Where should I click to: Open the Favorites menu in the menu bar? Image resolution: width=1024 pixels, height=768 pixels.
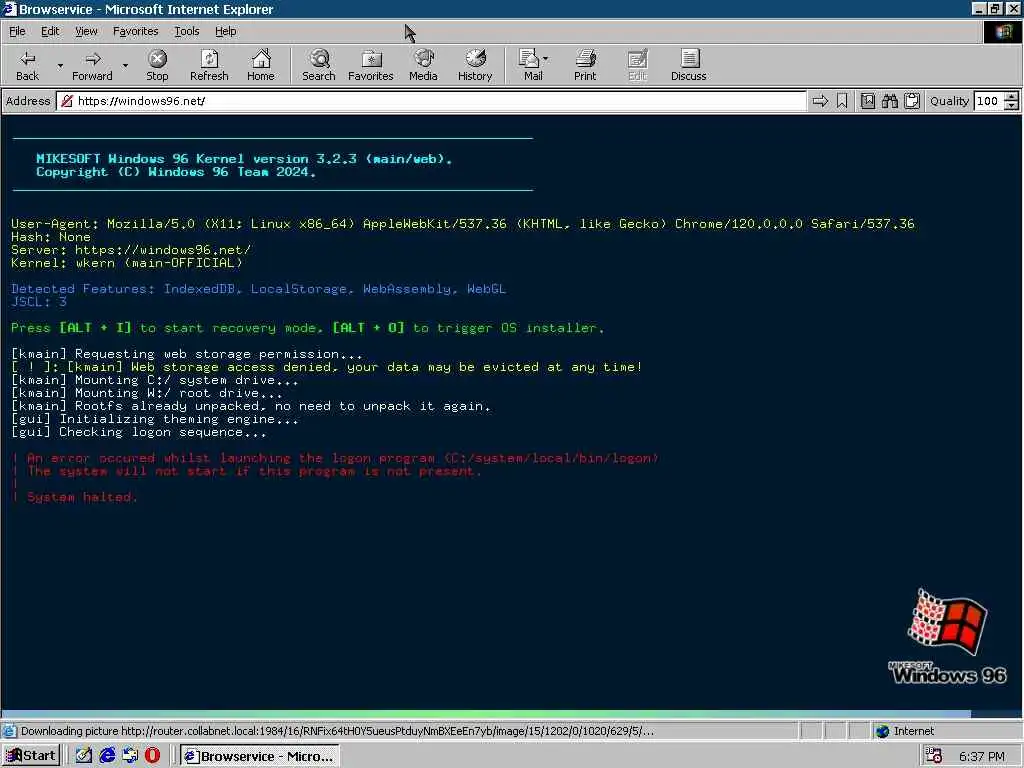pos(135,31)
